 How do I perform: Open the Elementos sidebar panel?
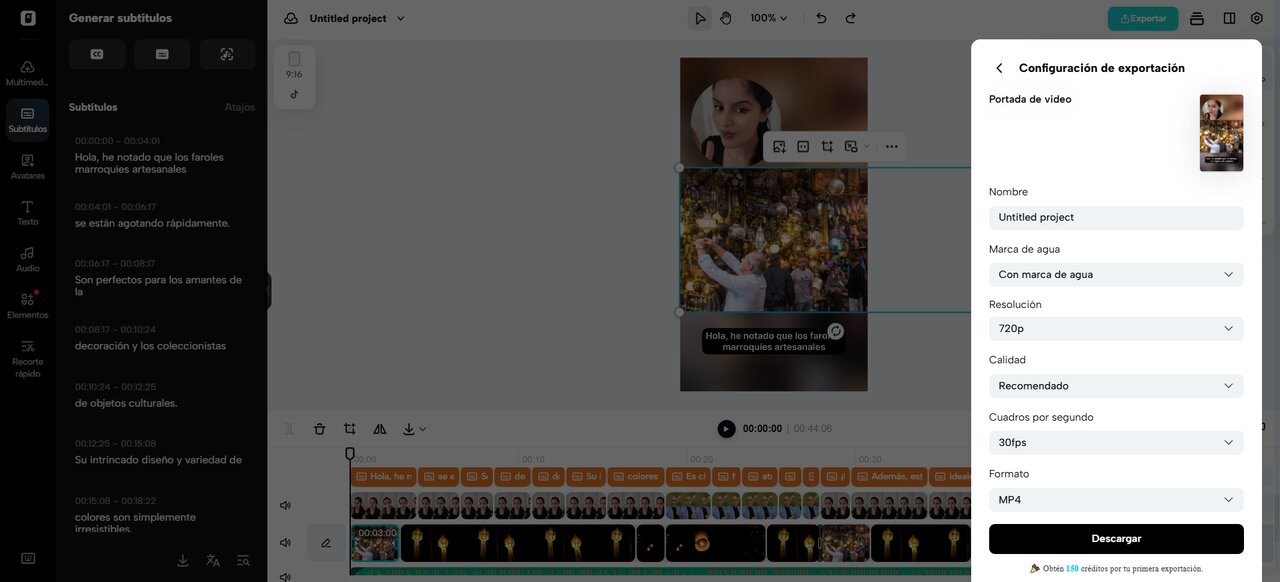(27, 305)
